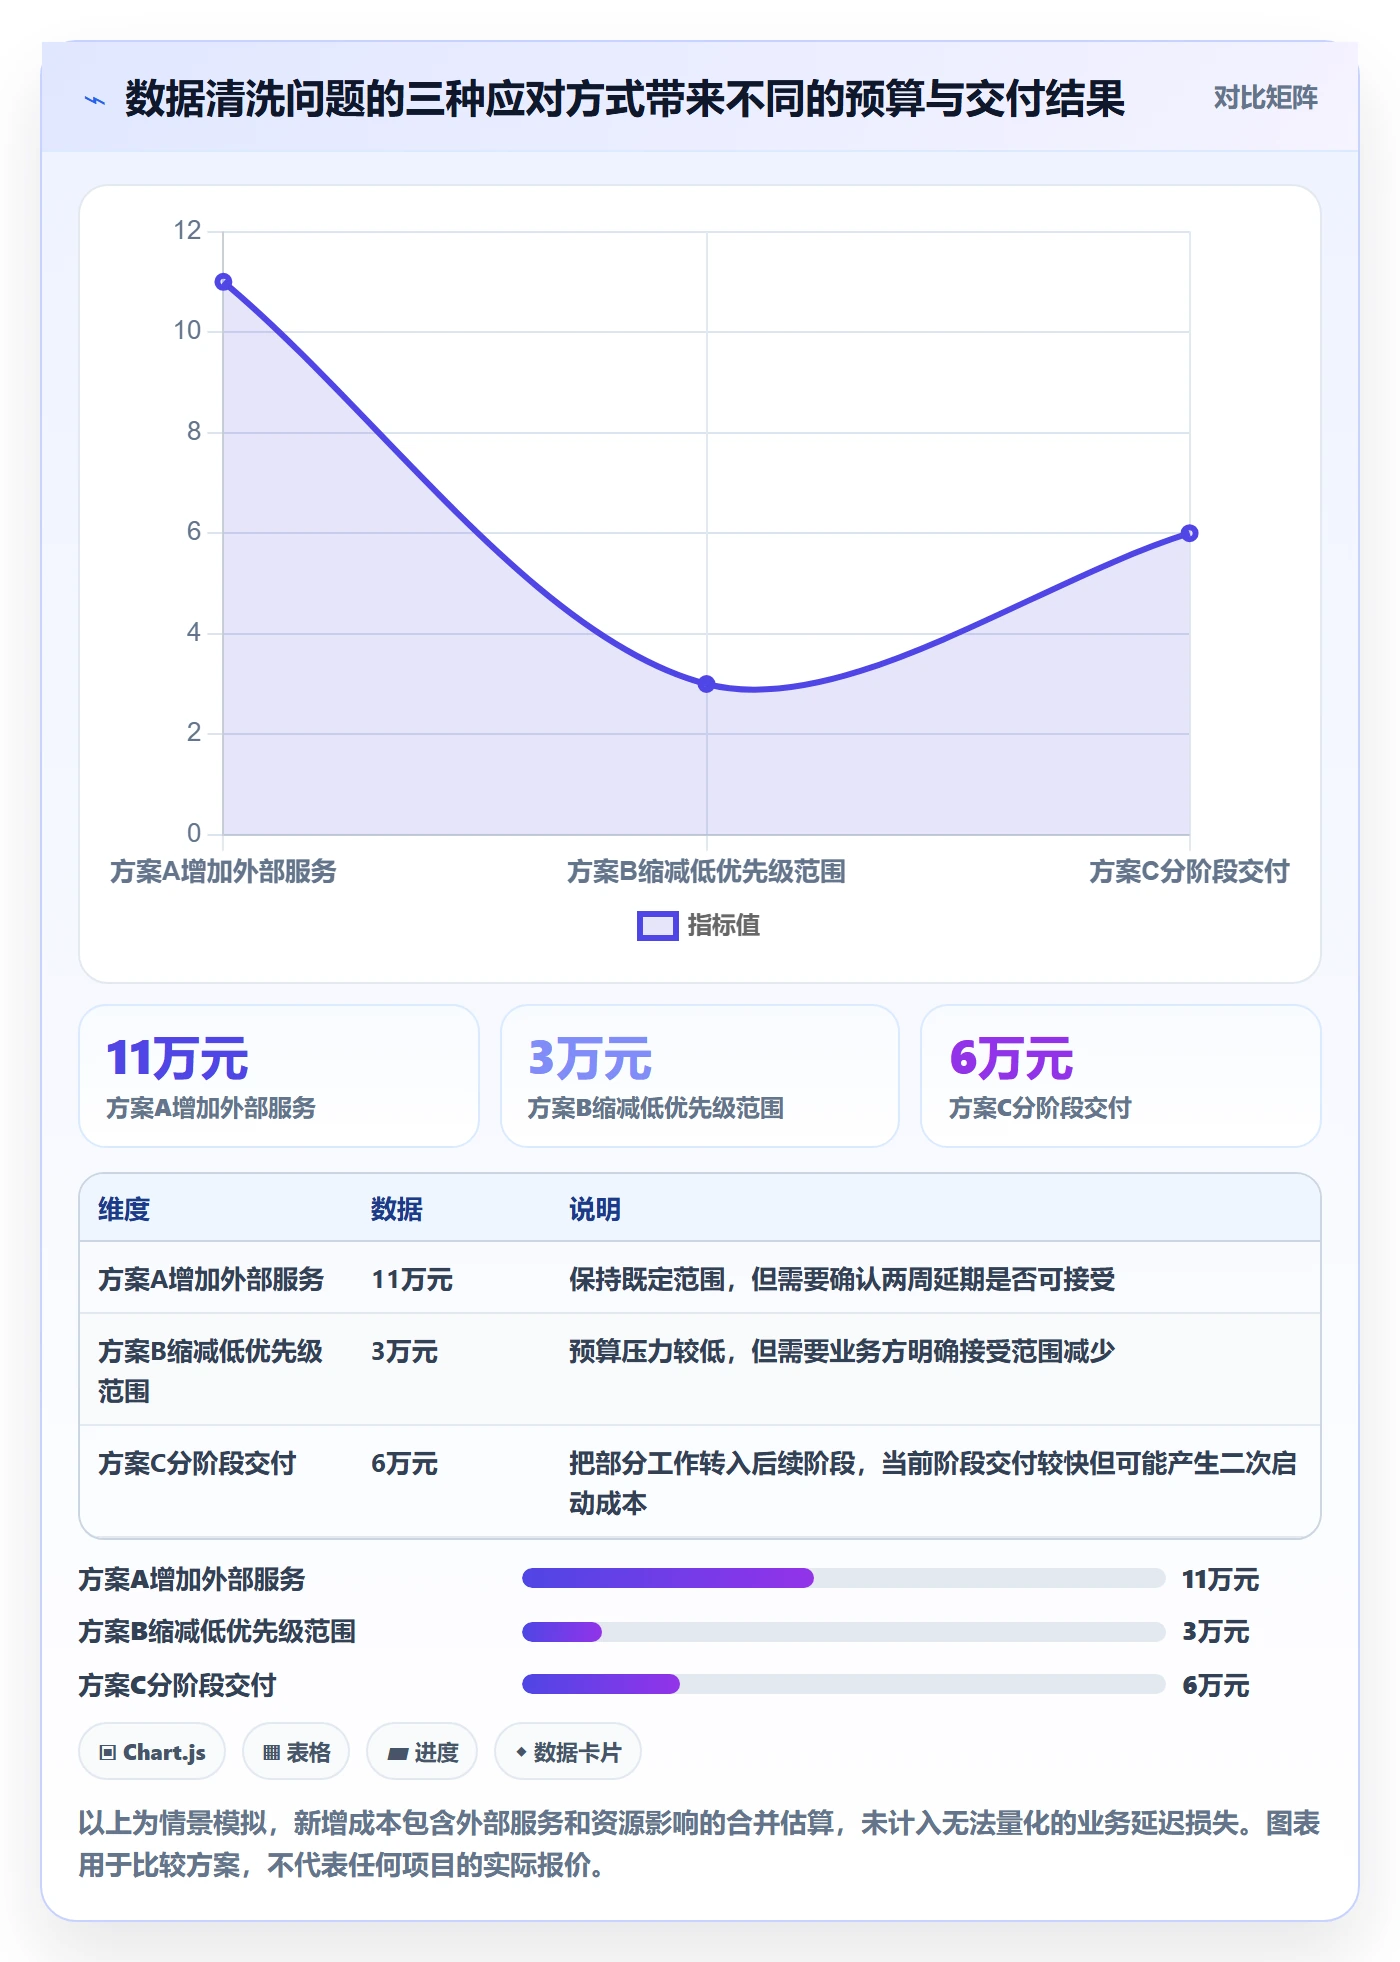The height and width of the screenshot is (1962, 1400).
Task: Click x-axis label 方案B缩减低优先级范围
Action: pos(706,872)
